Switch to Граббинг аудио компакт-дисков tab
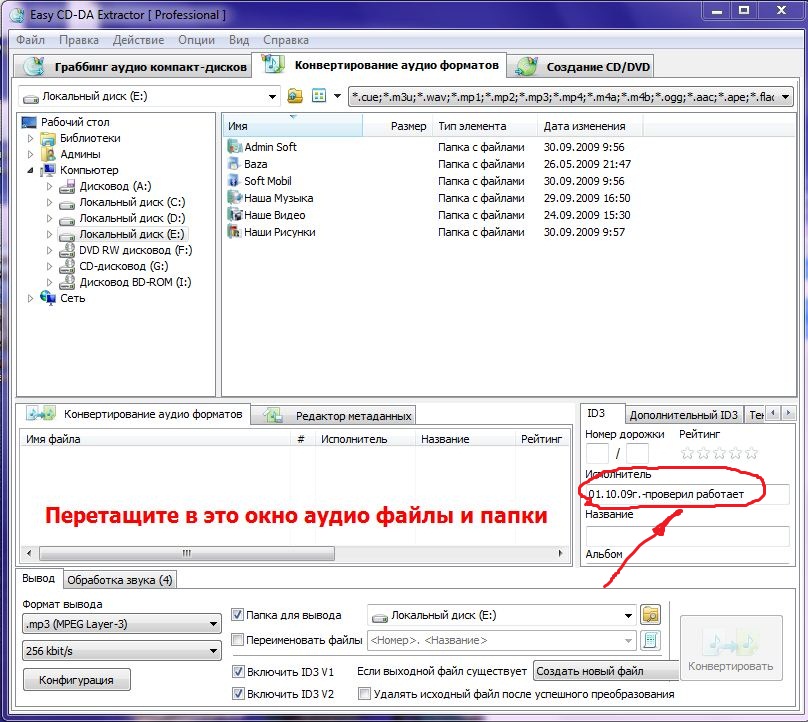Screen dimensions: 808x722 point(133,66)
